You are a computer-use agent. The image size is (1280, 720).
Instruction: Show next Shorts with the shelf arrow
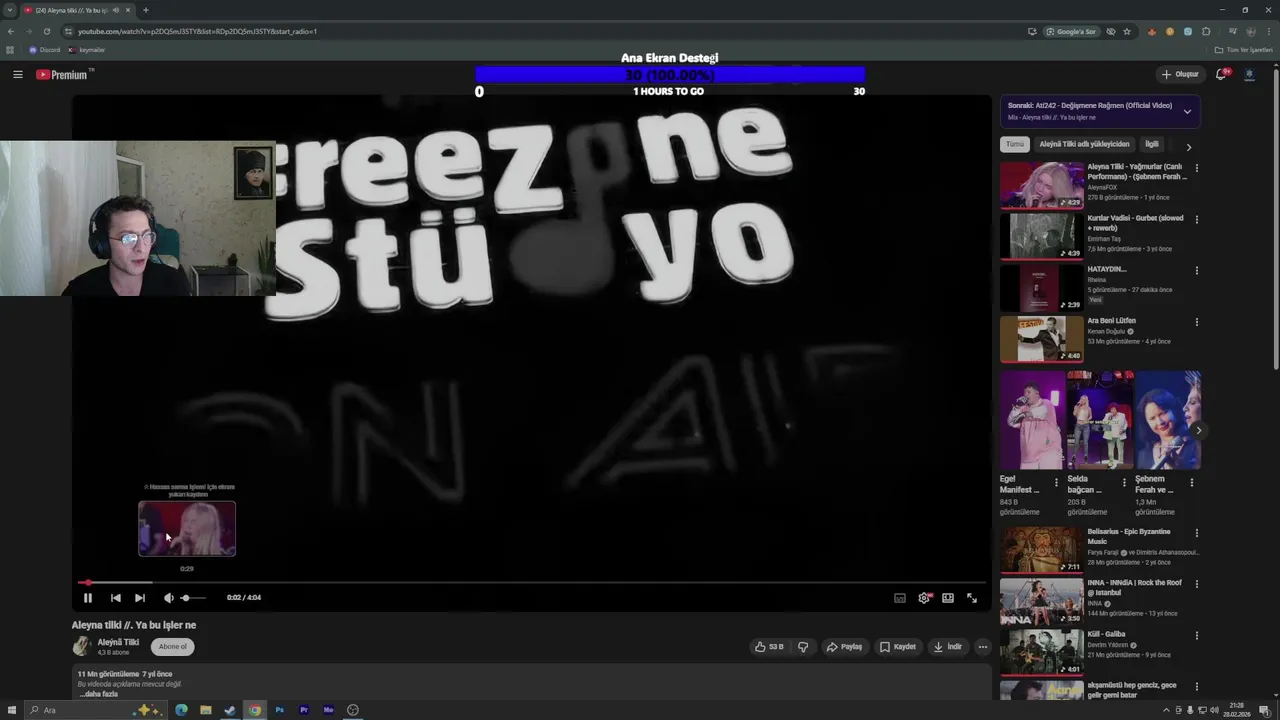[1198, 431]
